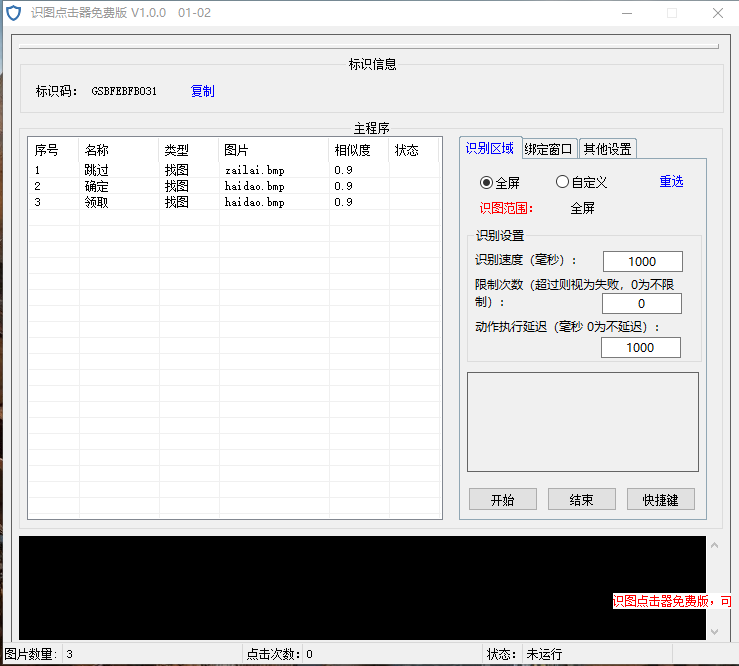Click the ID code GSBFEBFB031

pos(124,91)
